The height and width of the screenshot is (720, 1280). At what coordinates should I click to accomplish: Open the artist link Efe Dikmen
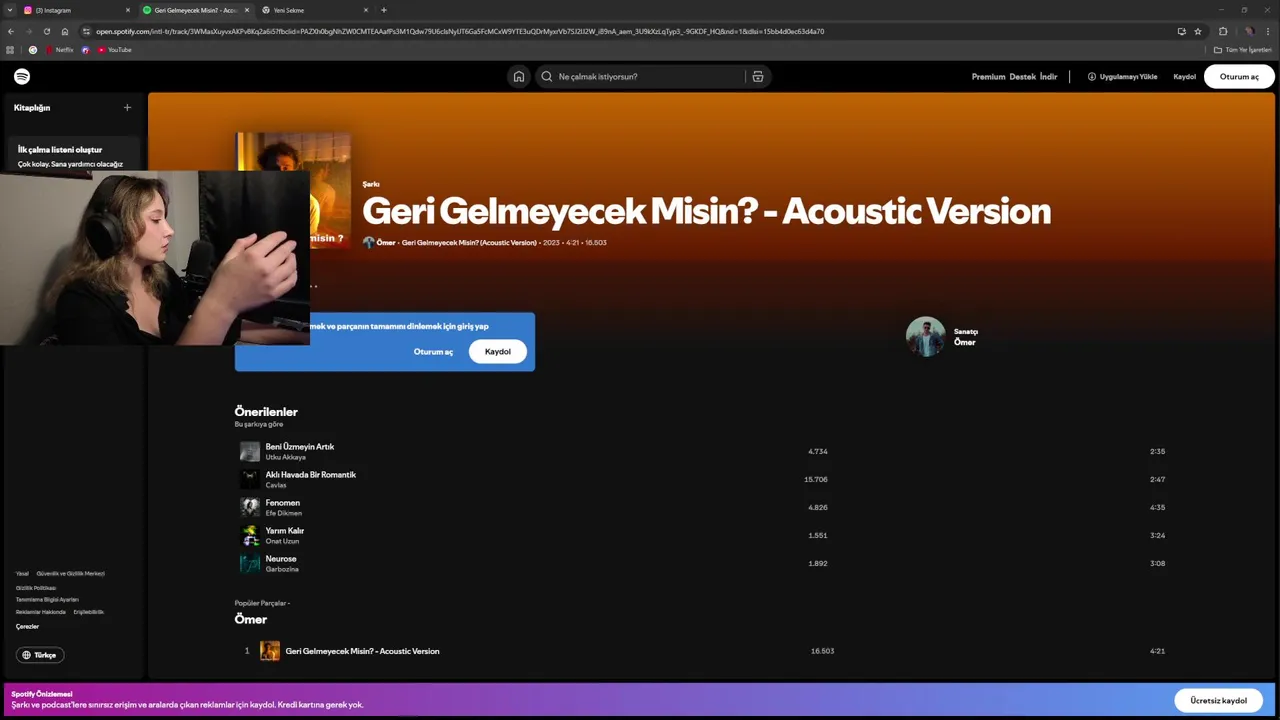coord(284,513)
